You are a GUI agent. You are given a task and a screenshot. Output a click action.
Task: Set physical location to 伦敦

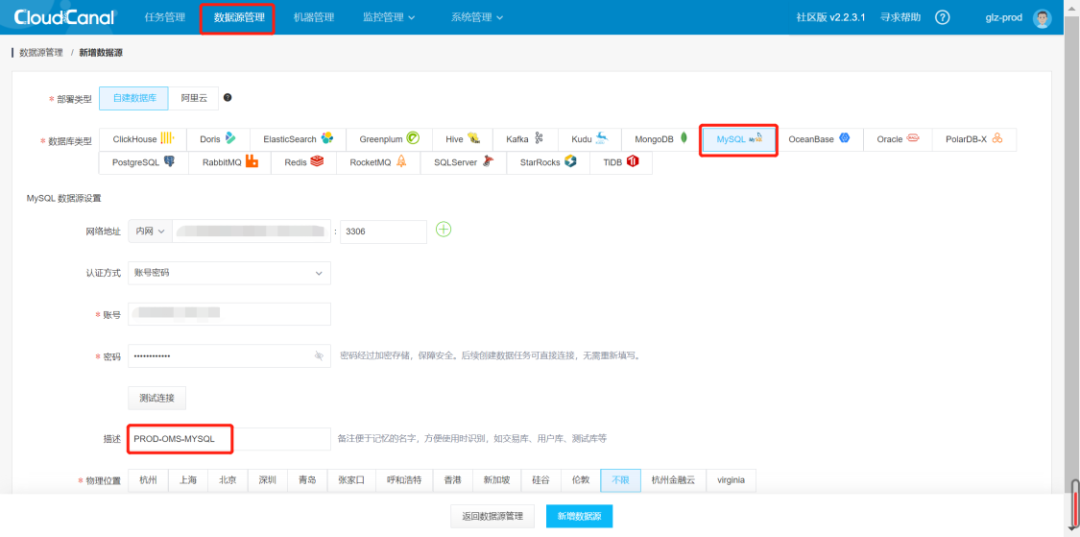(x=581, y=481)
